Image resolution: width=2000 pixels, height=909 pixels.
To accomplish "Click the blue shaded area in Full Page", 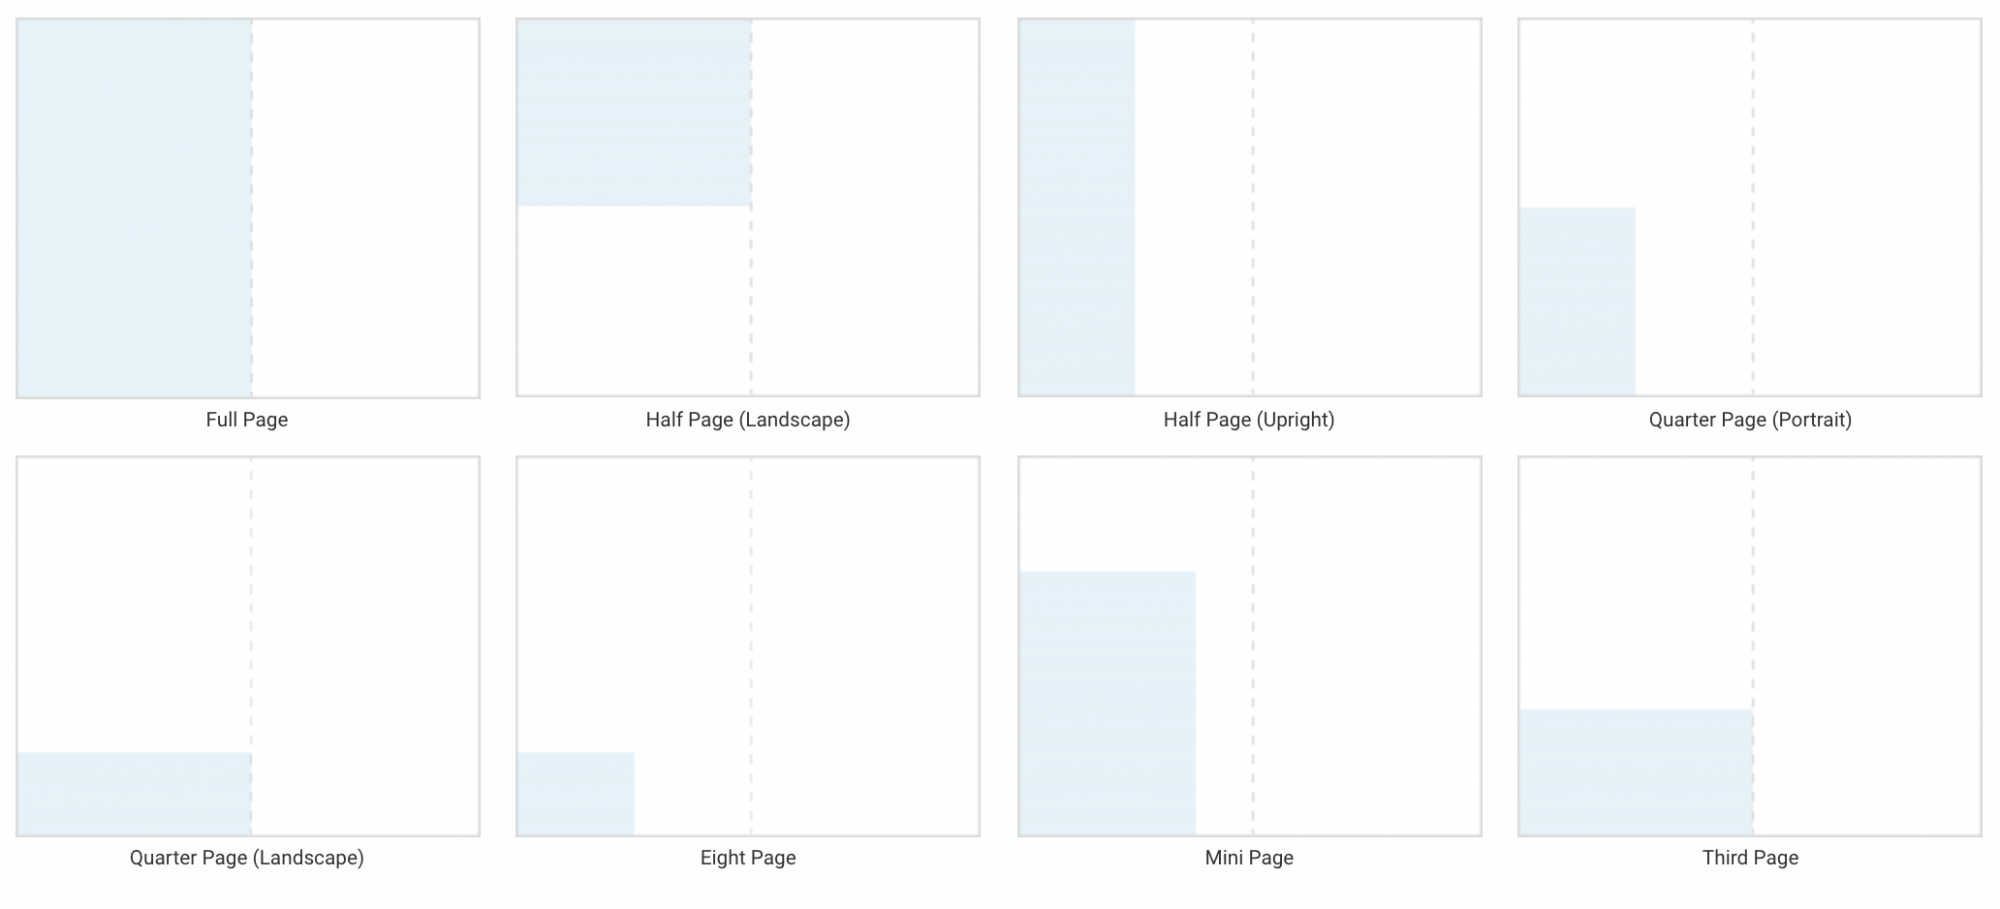I will coord(134,208).
